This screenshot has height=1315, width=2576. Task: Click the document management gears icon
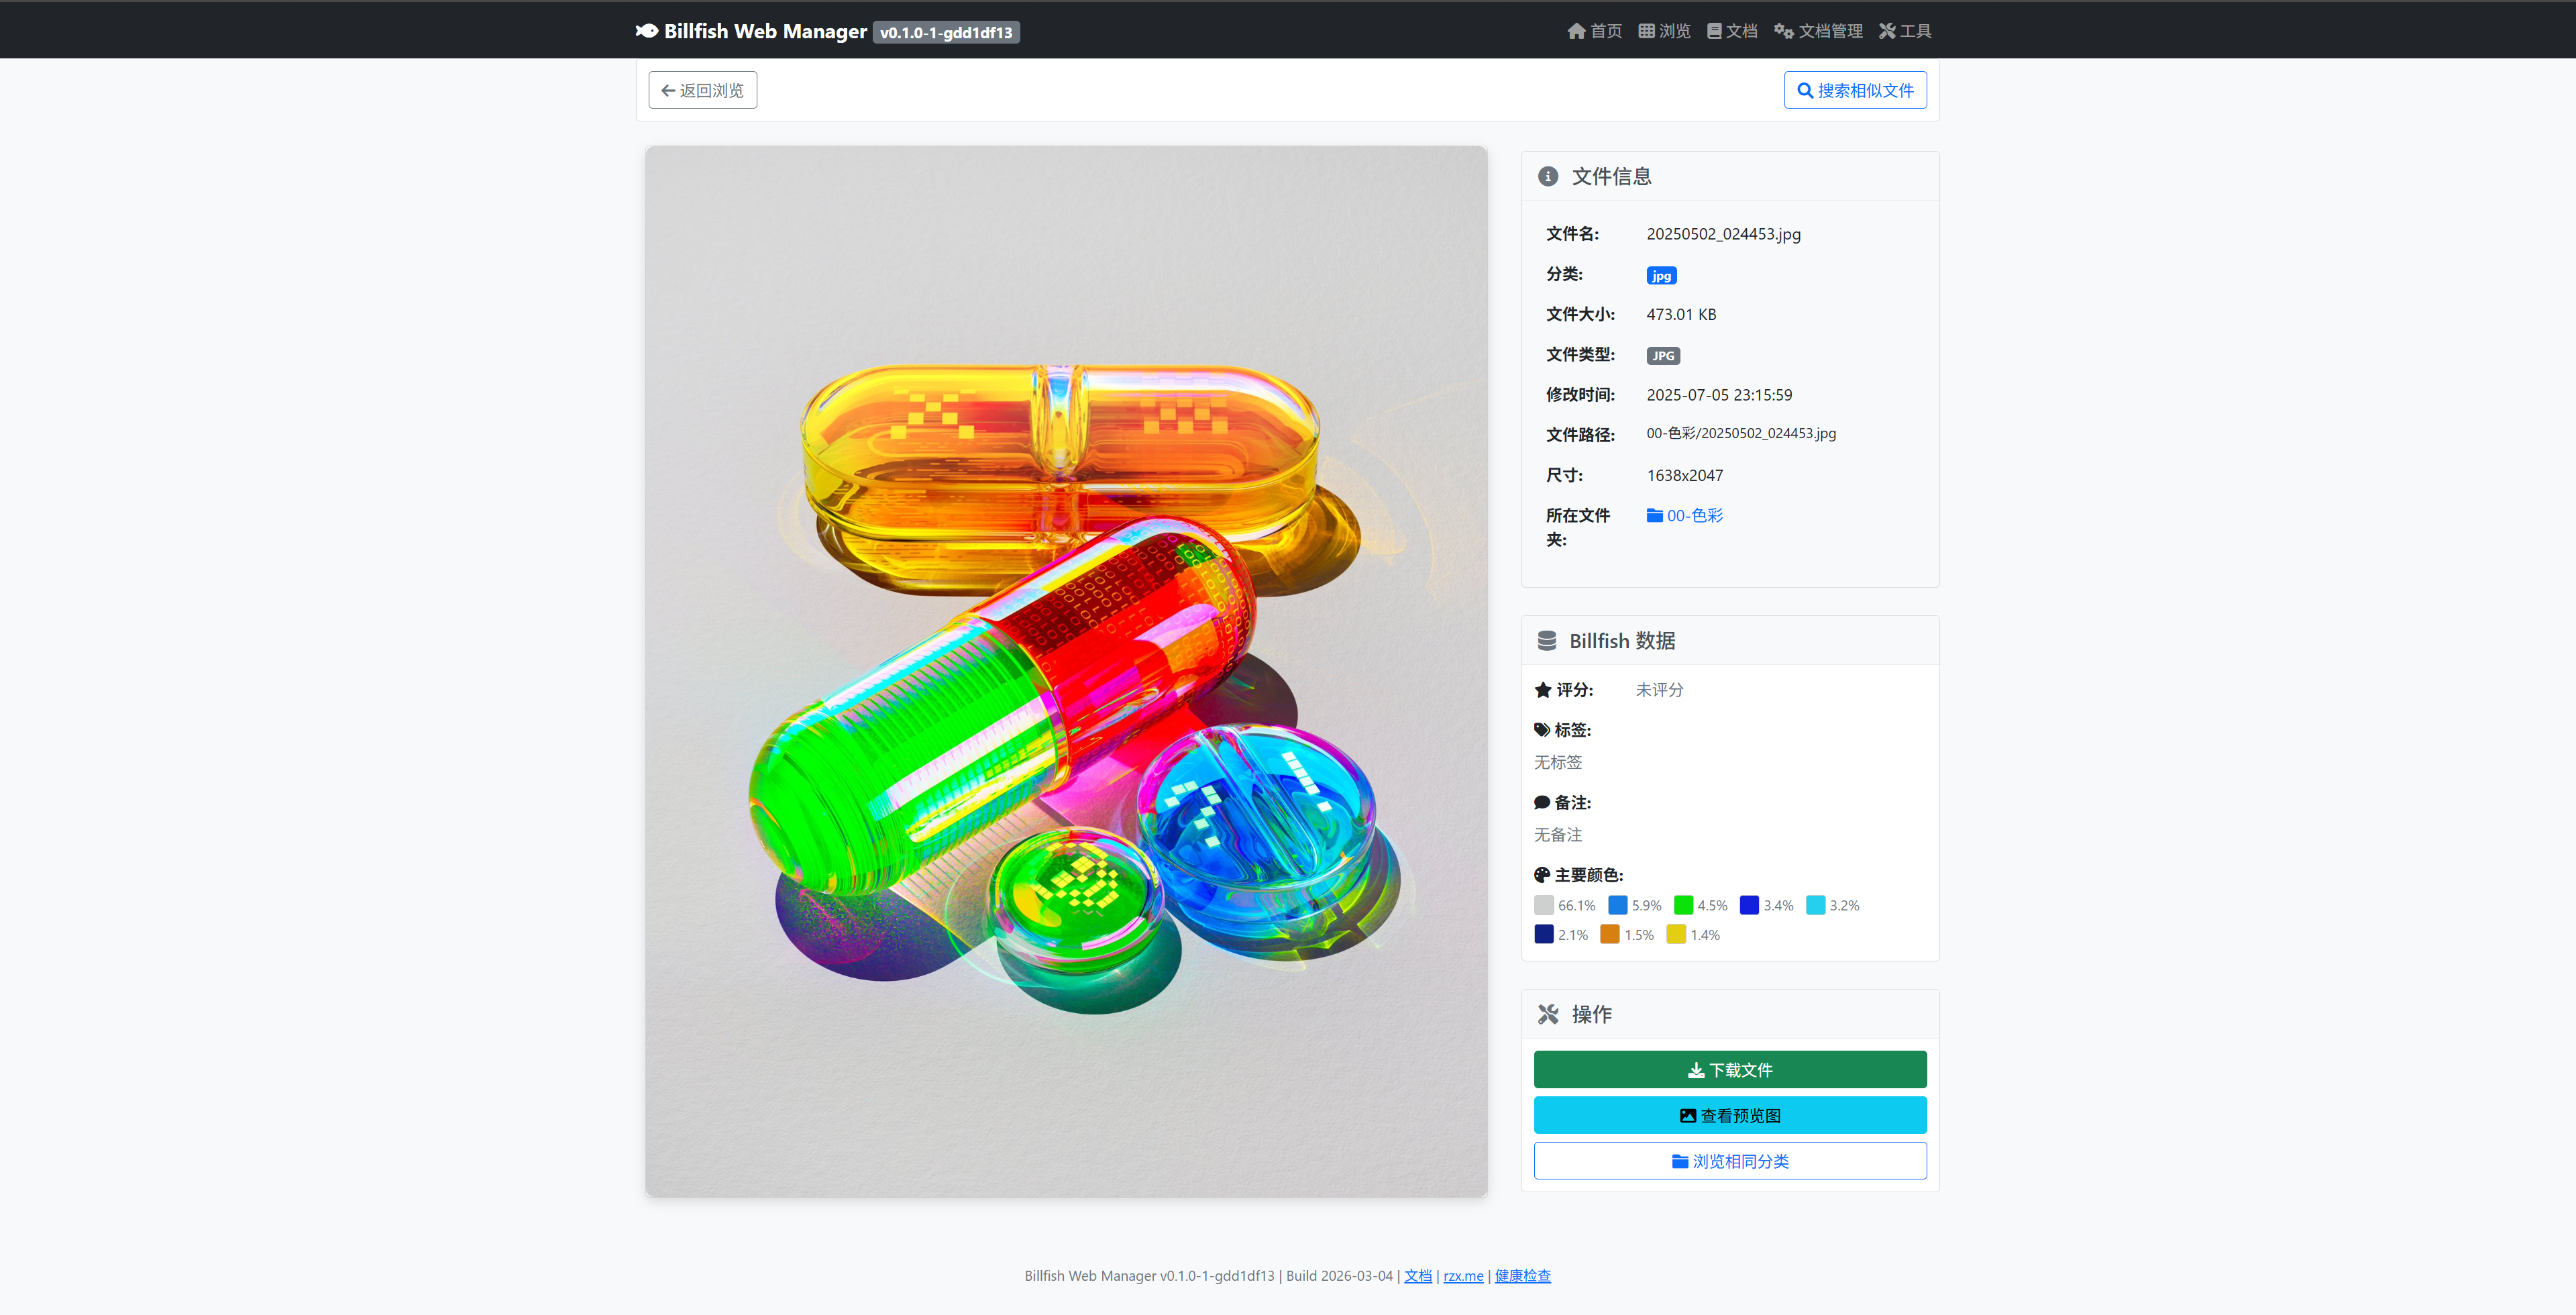point(1783,31)
